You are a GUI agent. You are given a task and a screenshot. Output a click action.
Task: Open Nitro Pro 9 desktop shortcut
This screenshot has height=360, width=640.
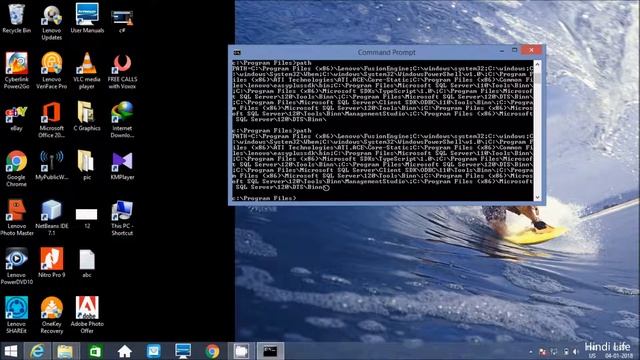pyautogui.click(x=51, y=262)
